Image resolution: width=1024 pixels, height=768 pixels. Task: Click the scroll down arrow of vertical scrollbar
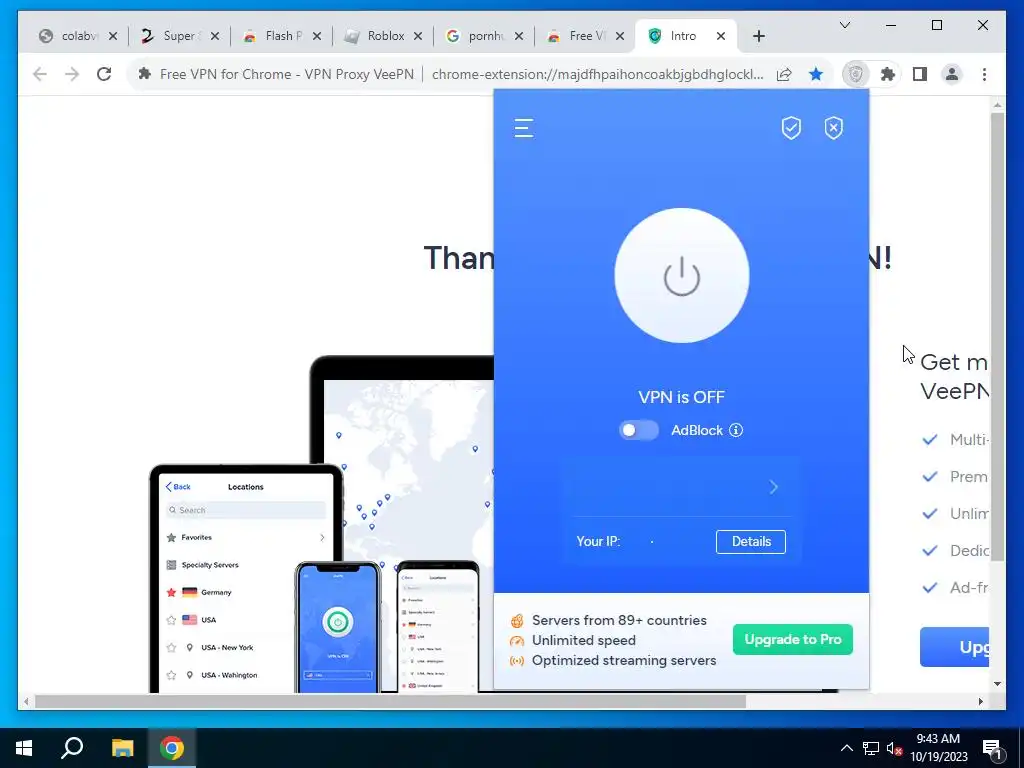tap(997, 684)
